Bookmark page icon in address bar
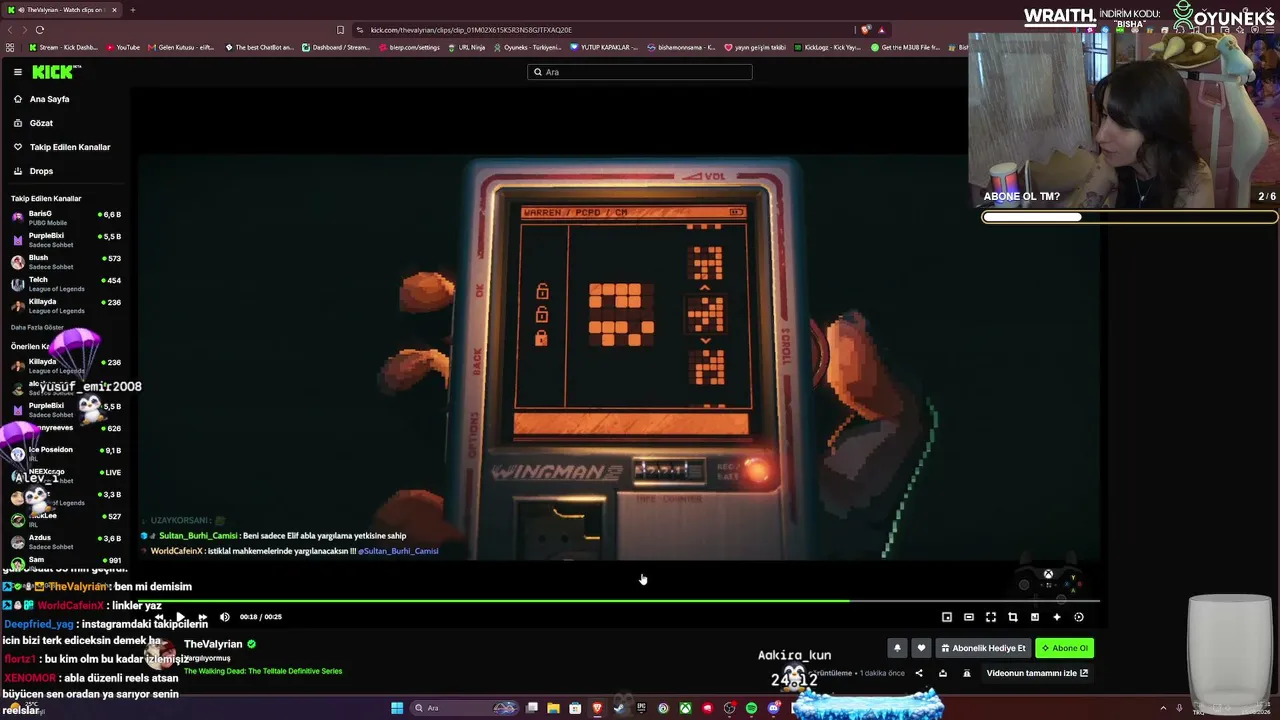1280x720 pixels. point(340,30)
